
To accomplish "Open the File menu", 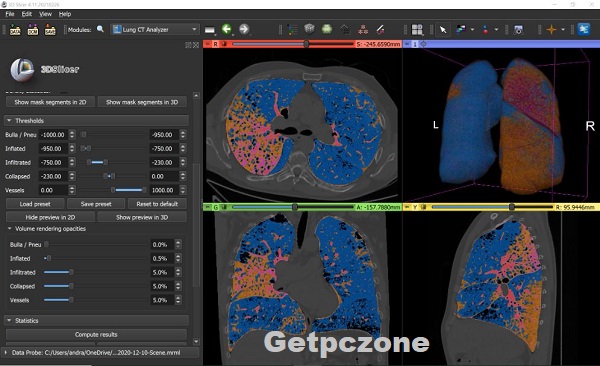I will pos(10,14).
